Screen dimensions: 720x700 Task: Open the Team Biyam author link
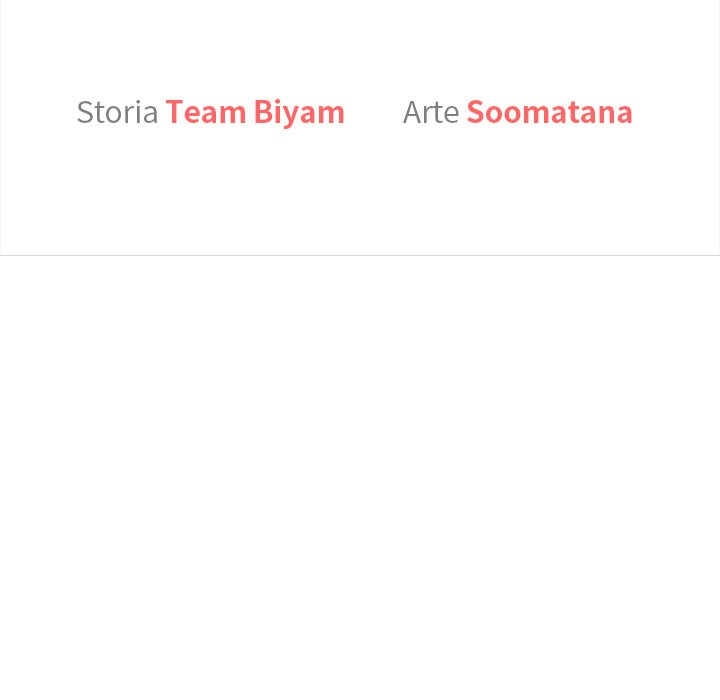pyautogui.click(x=255, y=112)
